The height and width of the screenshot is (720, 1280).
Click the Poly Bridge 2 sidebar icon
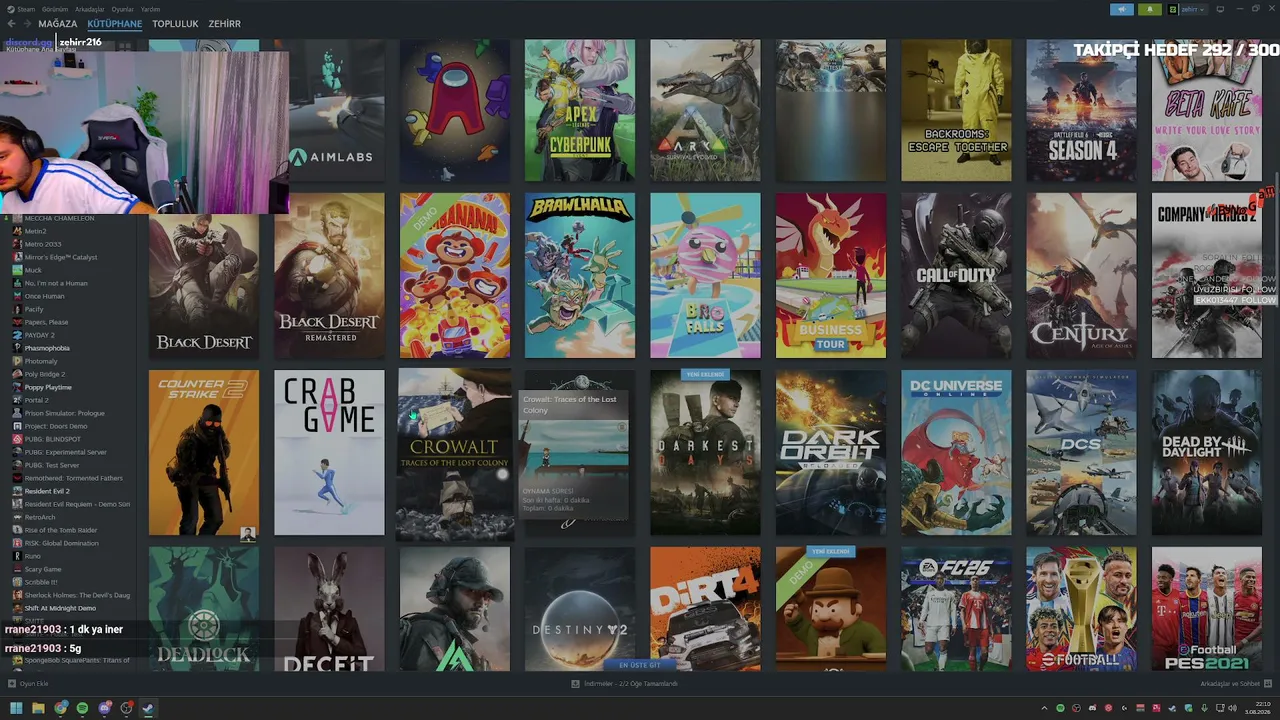coord(17,374)
